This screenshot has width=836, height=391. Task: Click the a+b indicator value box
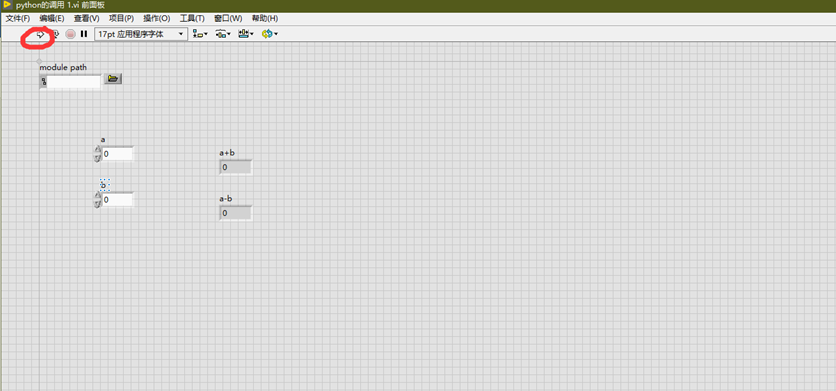[x=235, y=167]
